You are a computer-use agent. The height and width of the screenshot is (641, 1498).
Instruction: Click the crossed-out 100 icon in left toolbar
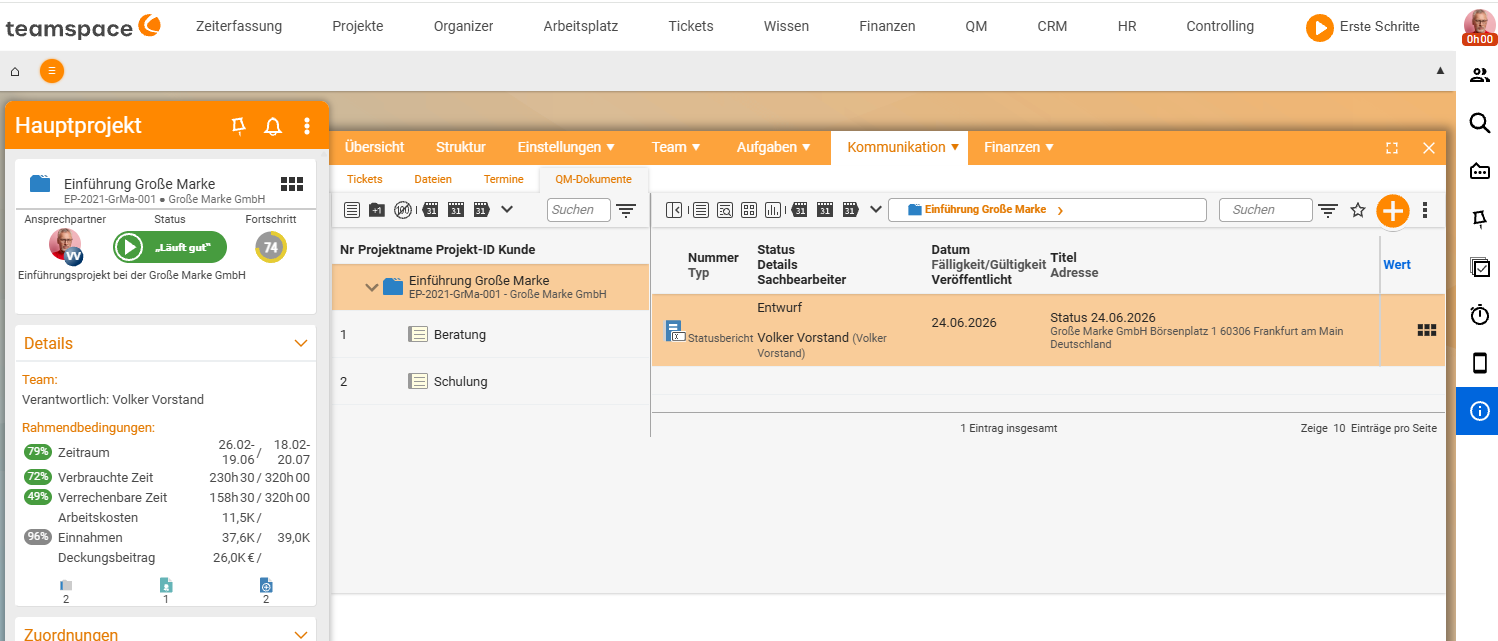point(402,210)
